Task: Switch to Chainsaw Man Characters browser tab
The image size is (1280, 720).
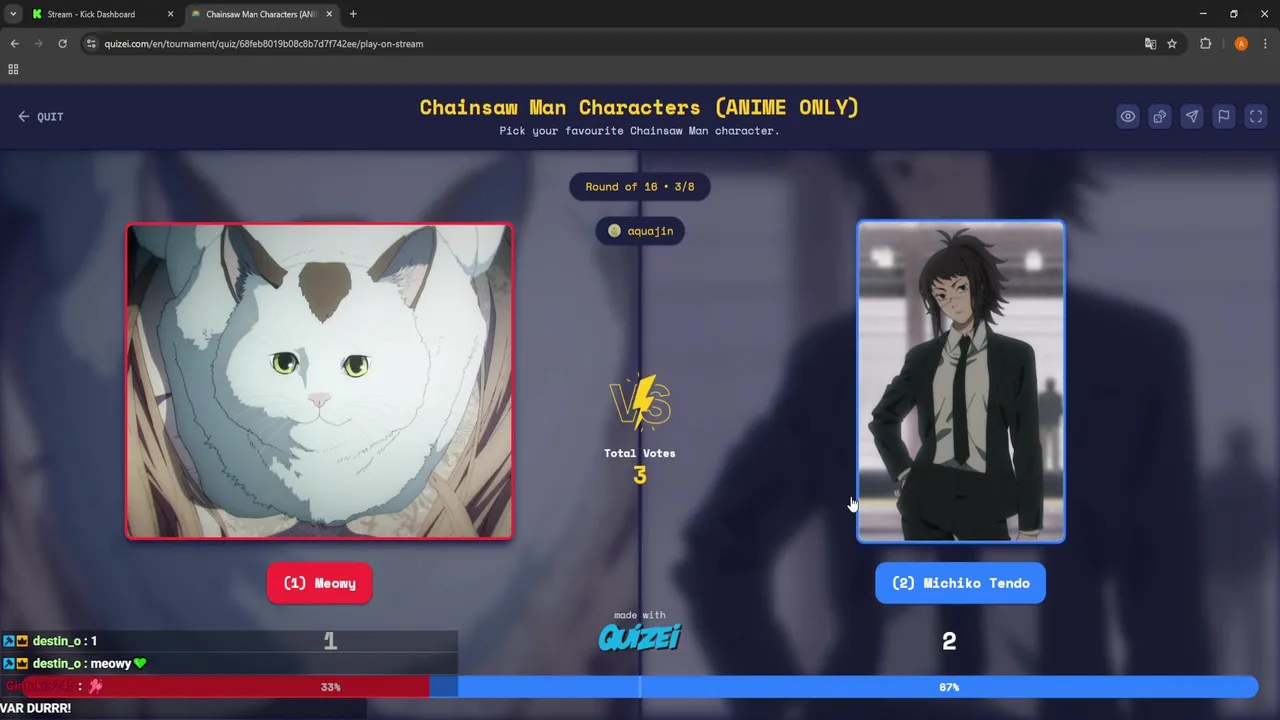Action: pyautogui.click(x=260, y=14)
